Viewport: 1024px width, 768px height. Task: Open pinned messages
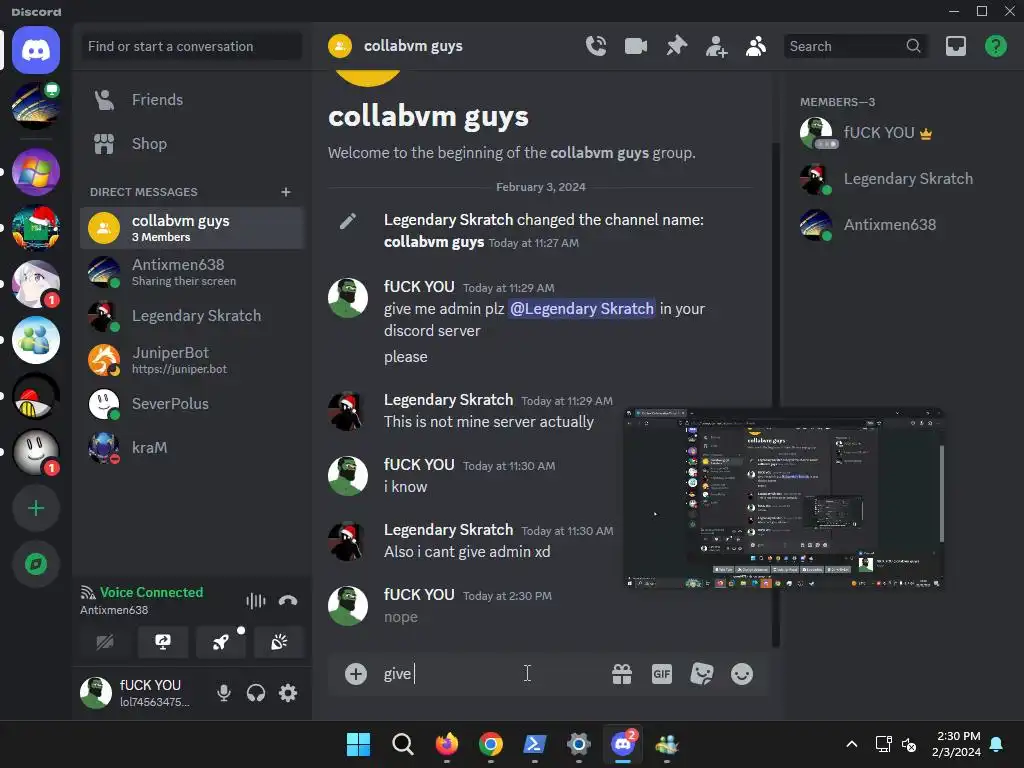676,46
